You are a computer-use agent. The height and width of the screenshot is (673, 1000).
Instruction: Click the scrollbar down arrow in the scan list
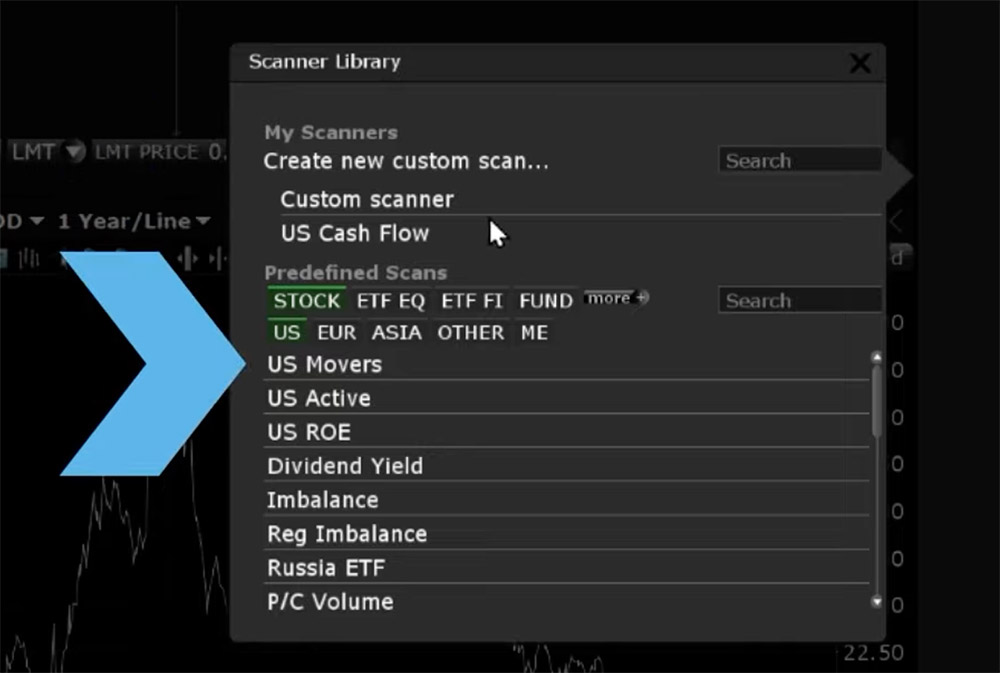point(877,603)
